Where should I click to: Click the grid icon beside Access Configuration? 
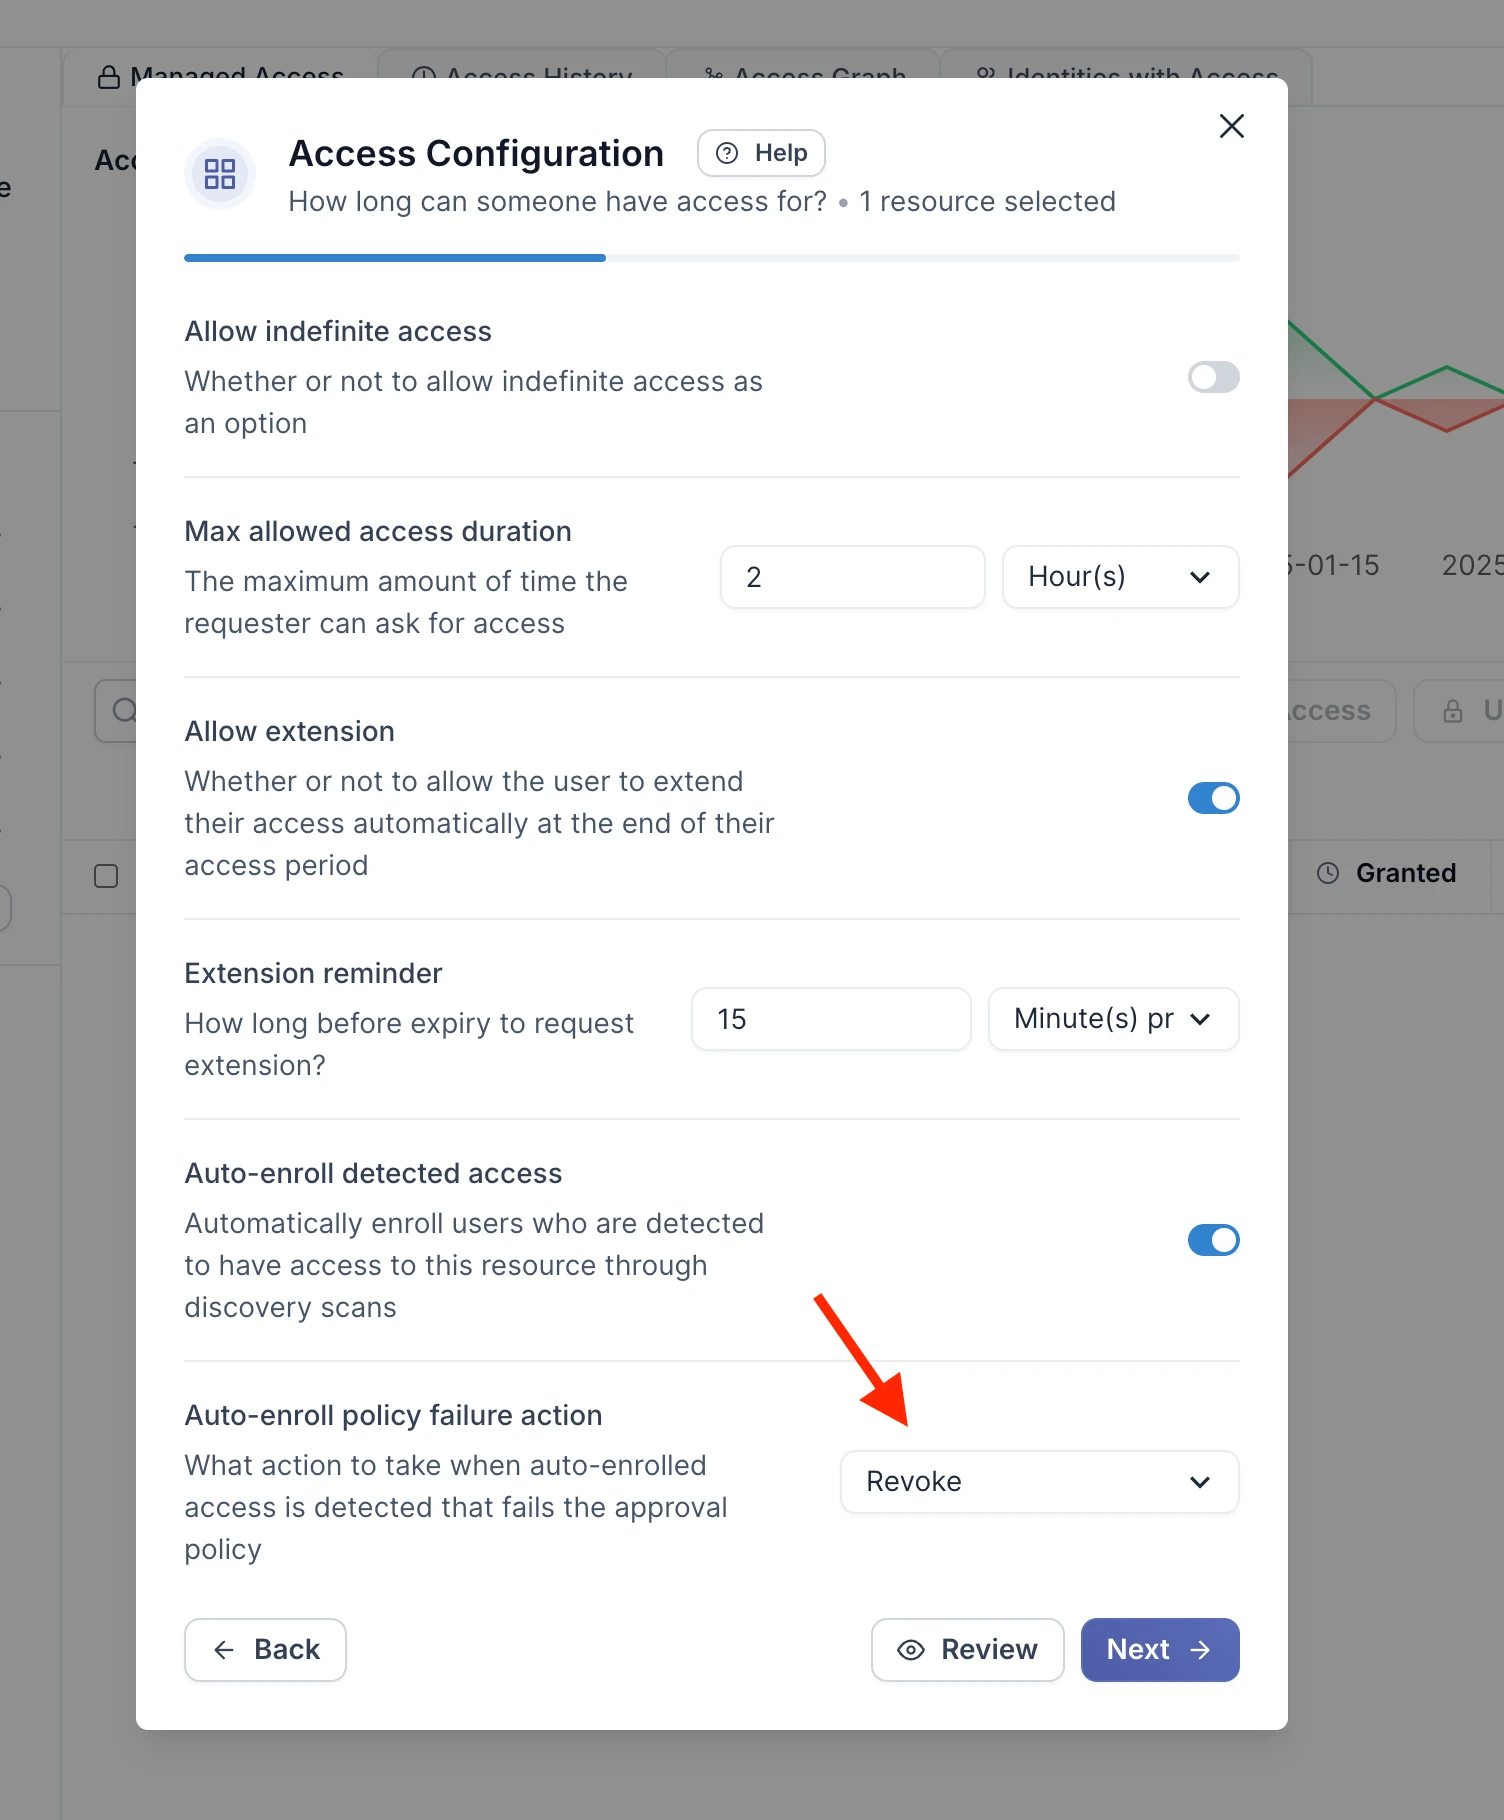[220, 174]
